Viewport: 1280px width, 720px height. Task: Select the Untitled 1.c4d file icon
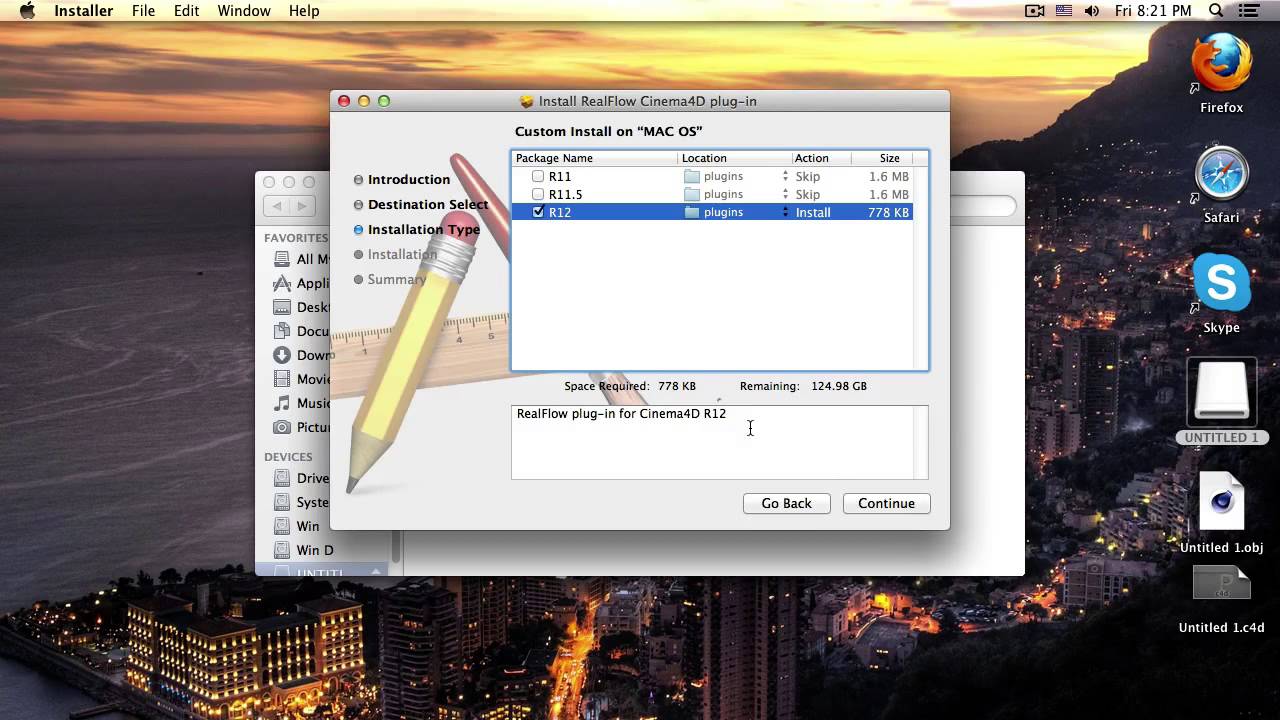1221,585
